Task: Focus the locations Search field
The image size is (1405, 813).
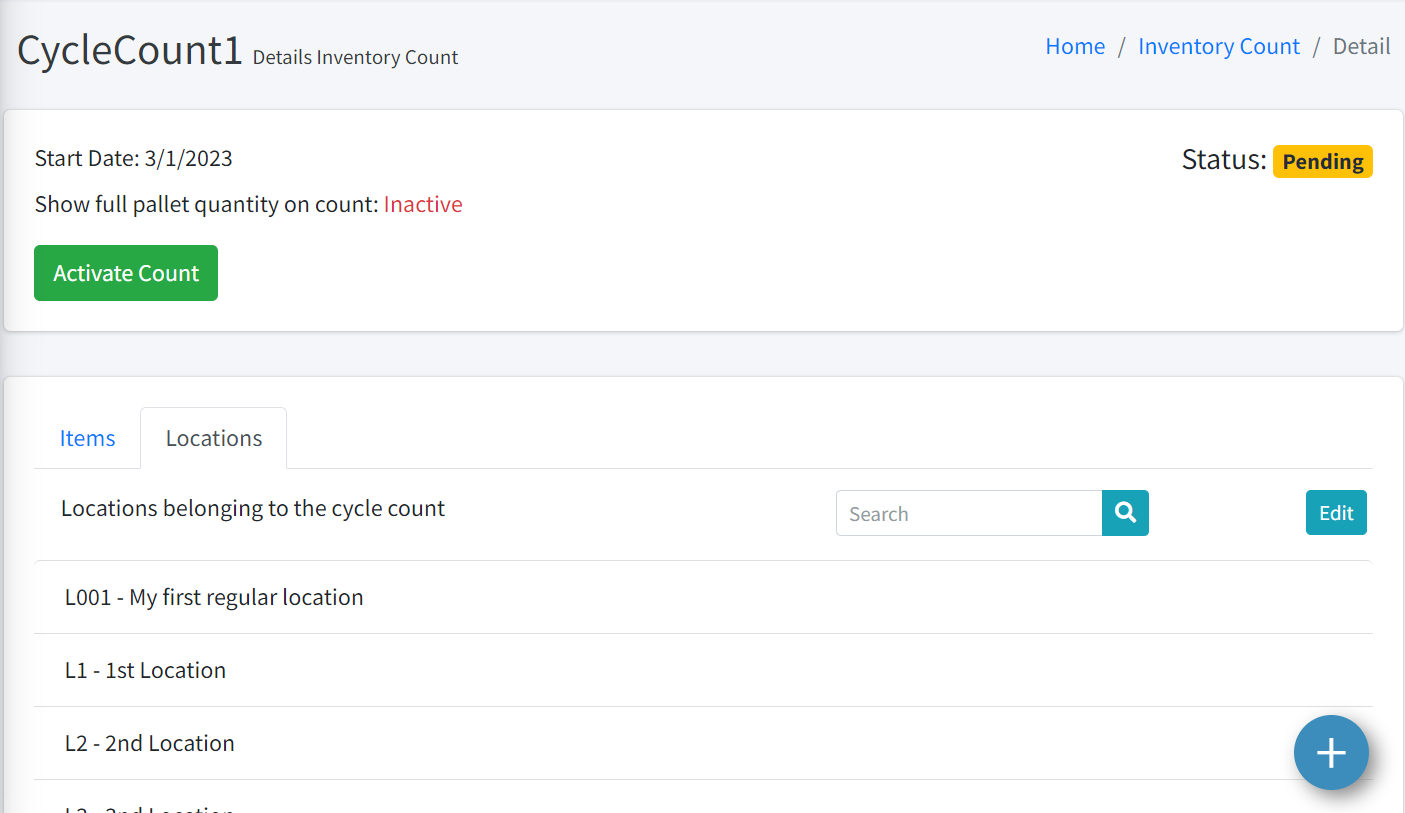Action: coord(968,513)
